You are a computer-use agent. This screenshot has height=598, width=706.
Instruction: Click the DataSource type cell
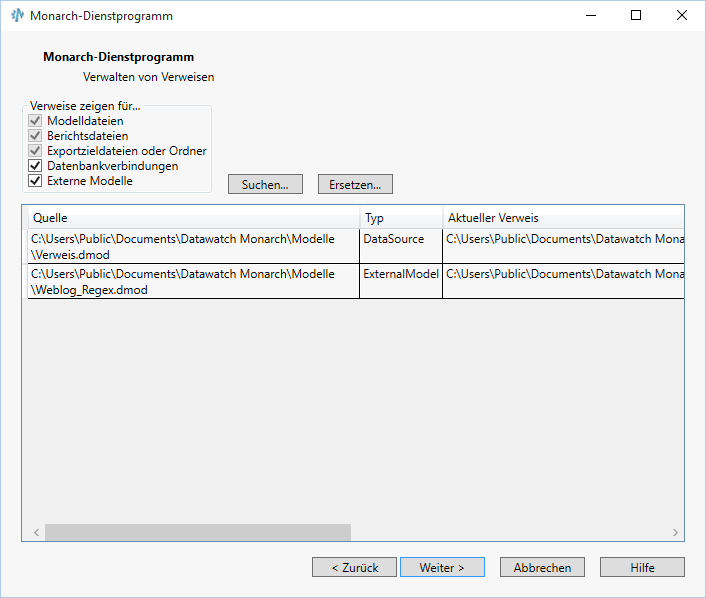(401, 240)
